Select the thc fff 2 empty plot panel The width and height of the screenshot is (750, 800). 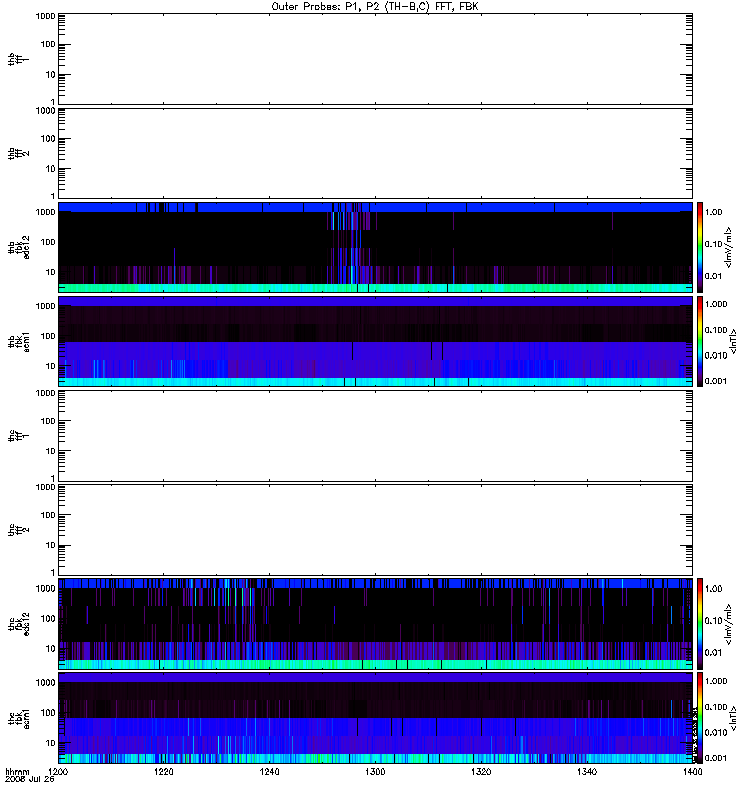(x=375, y=530)
